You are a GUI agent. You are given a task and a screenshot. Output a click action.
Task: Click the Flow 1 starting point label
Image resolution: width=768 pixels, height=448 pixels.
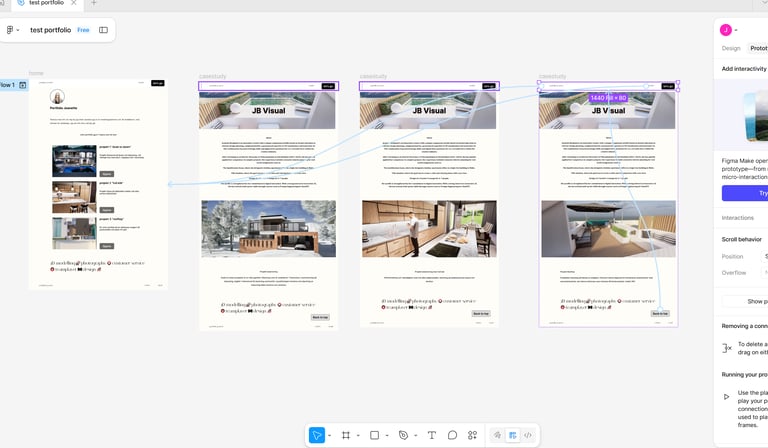7,85
